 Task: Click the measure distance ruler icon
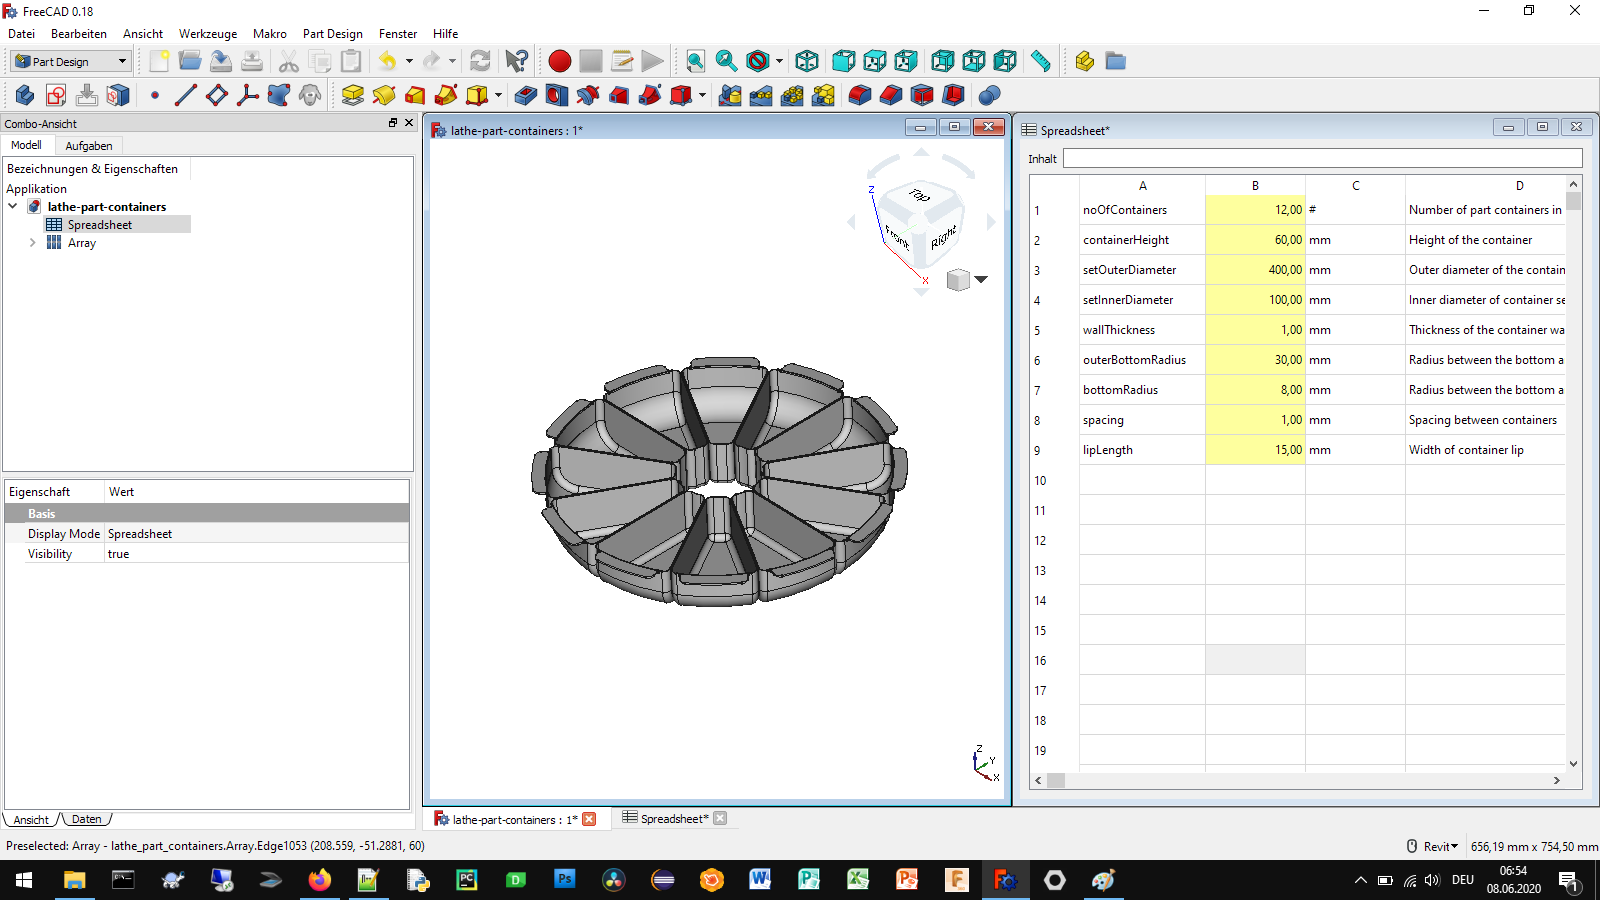(x=1041, y=61)
